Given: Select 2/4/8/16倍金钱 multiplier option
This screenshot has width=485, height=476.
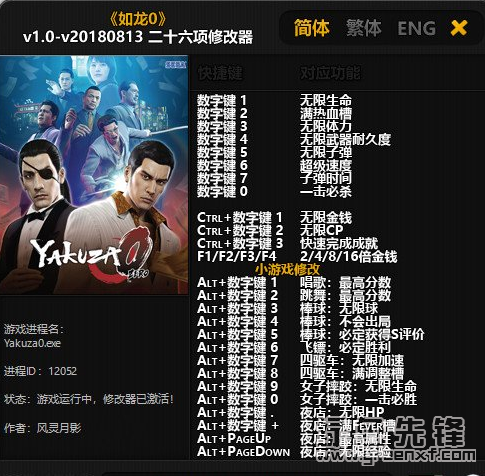Looking at the screenshot, I should (348, 256).
